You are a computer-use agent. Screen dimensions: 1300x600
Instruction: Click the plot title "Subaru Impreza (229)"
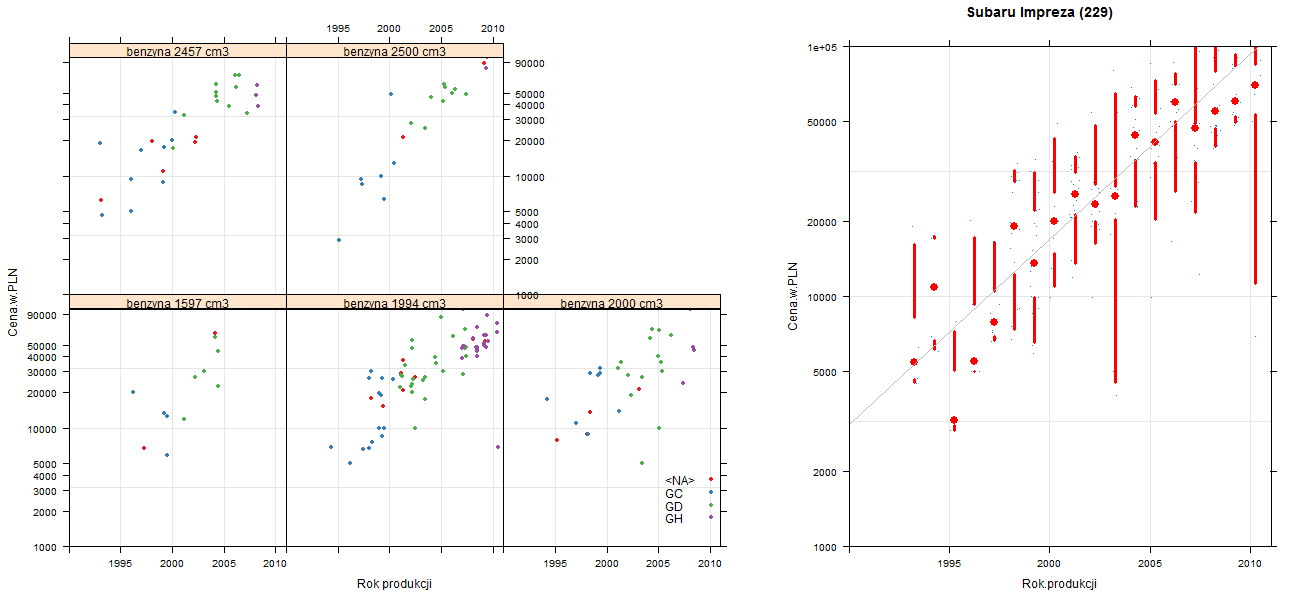click(1040, 13)
